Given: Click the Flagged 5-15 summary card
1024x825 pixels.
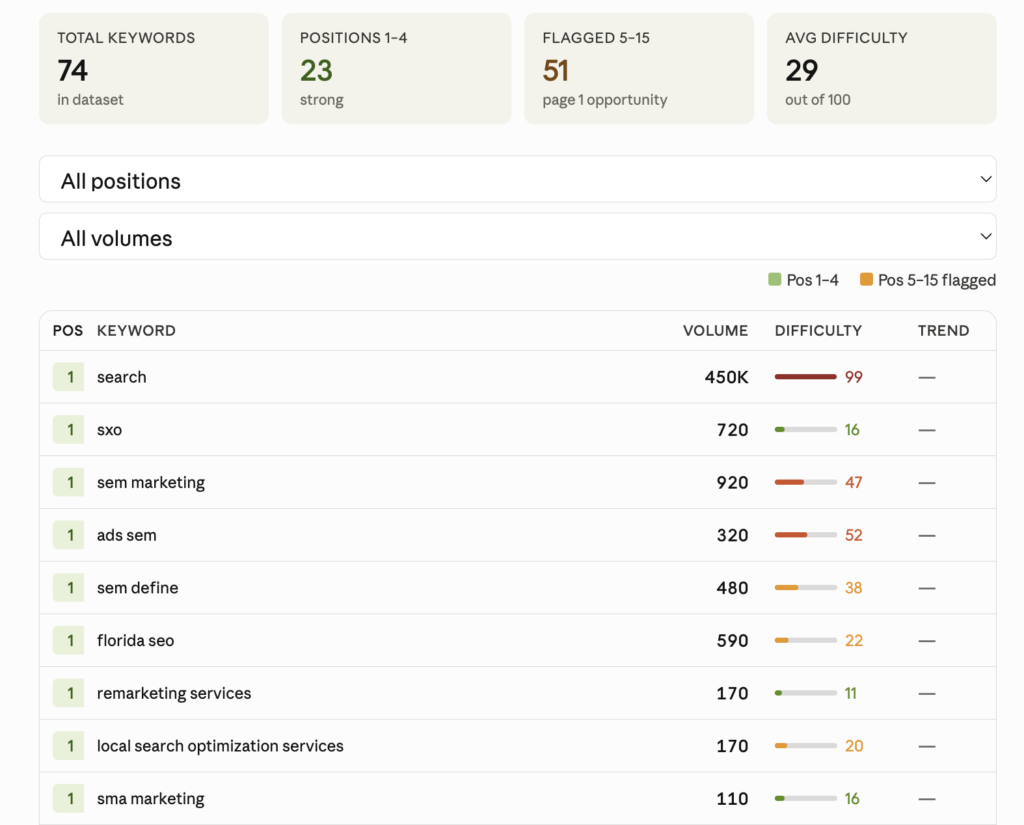Looking at the screenshot, I should 639,69.
